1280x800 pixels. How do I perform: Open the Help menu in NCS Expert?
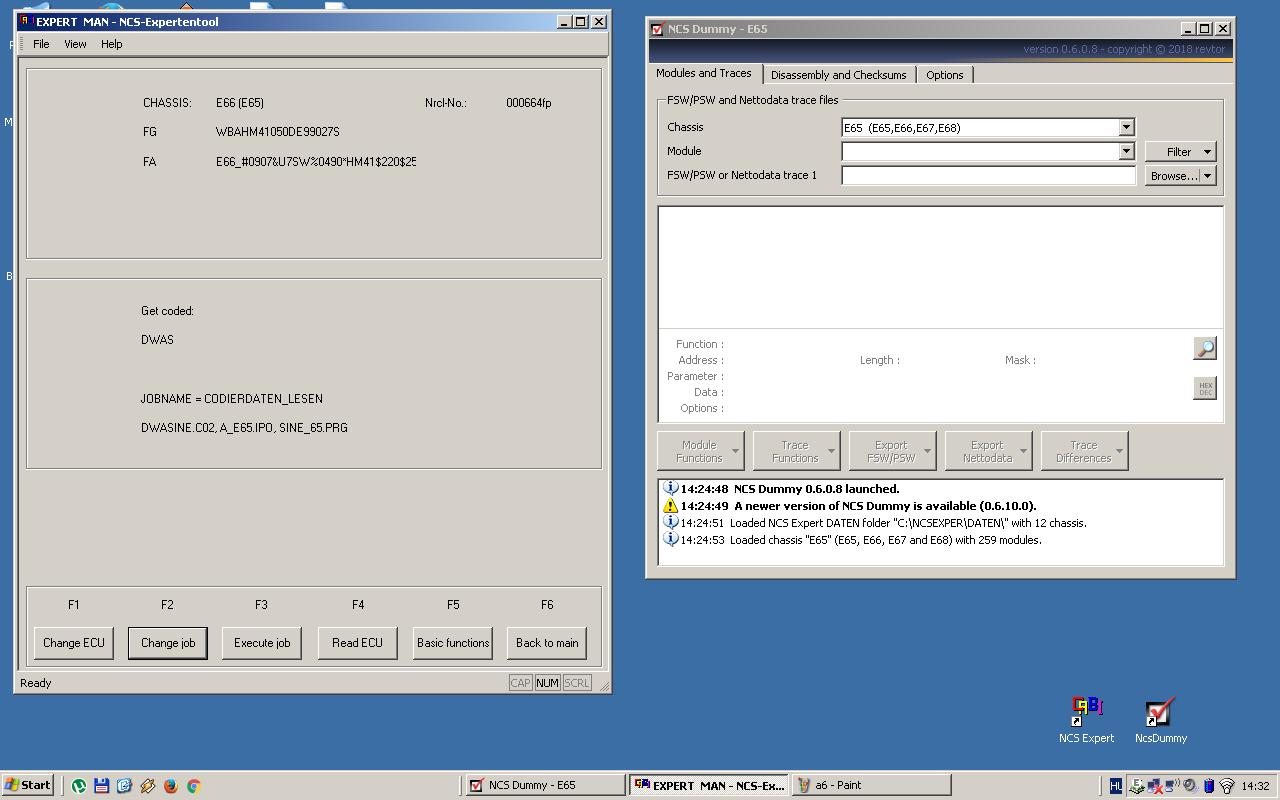click(x=112, y=44)
